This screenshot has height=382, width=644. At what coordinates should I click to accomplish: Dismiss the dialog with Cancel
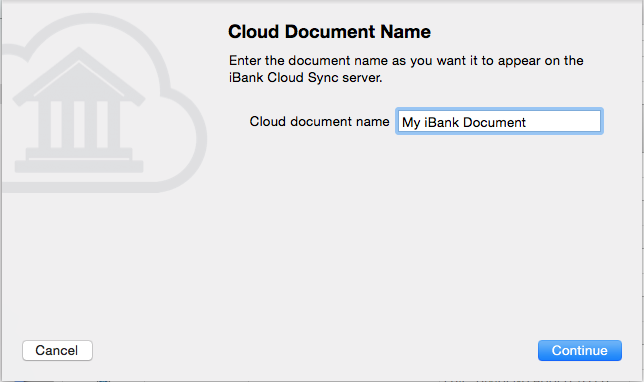coord(57,350)
